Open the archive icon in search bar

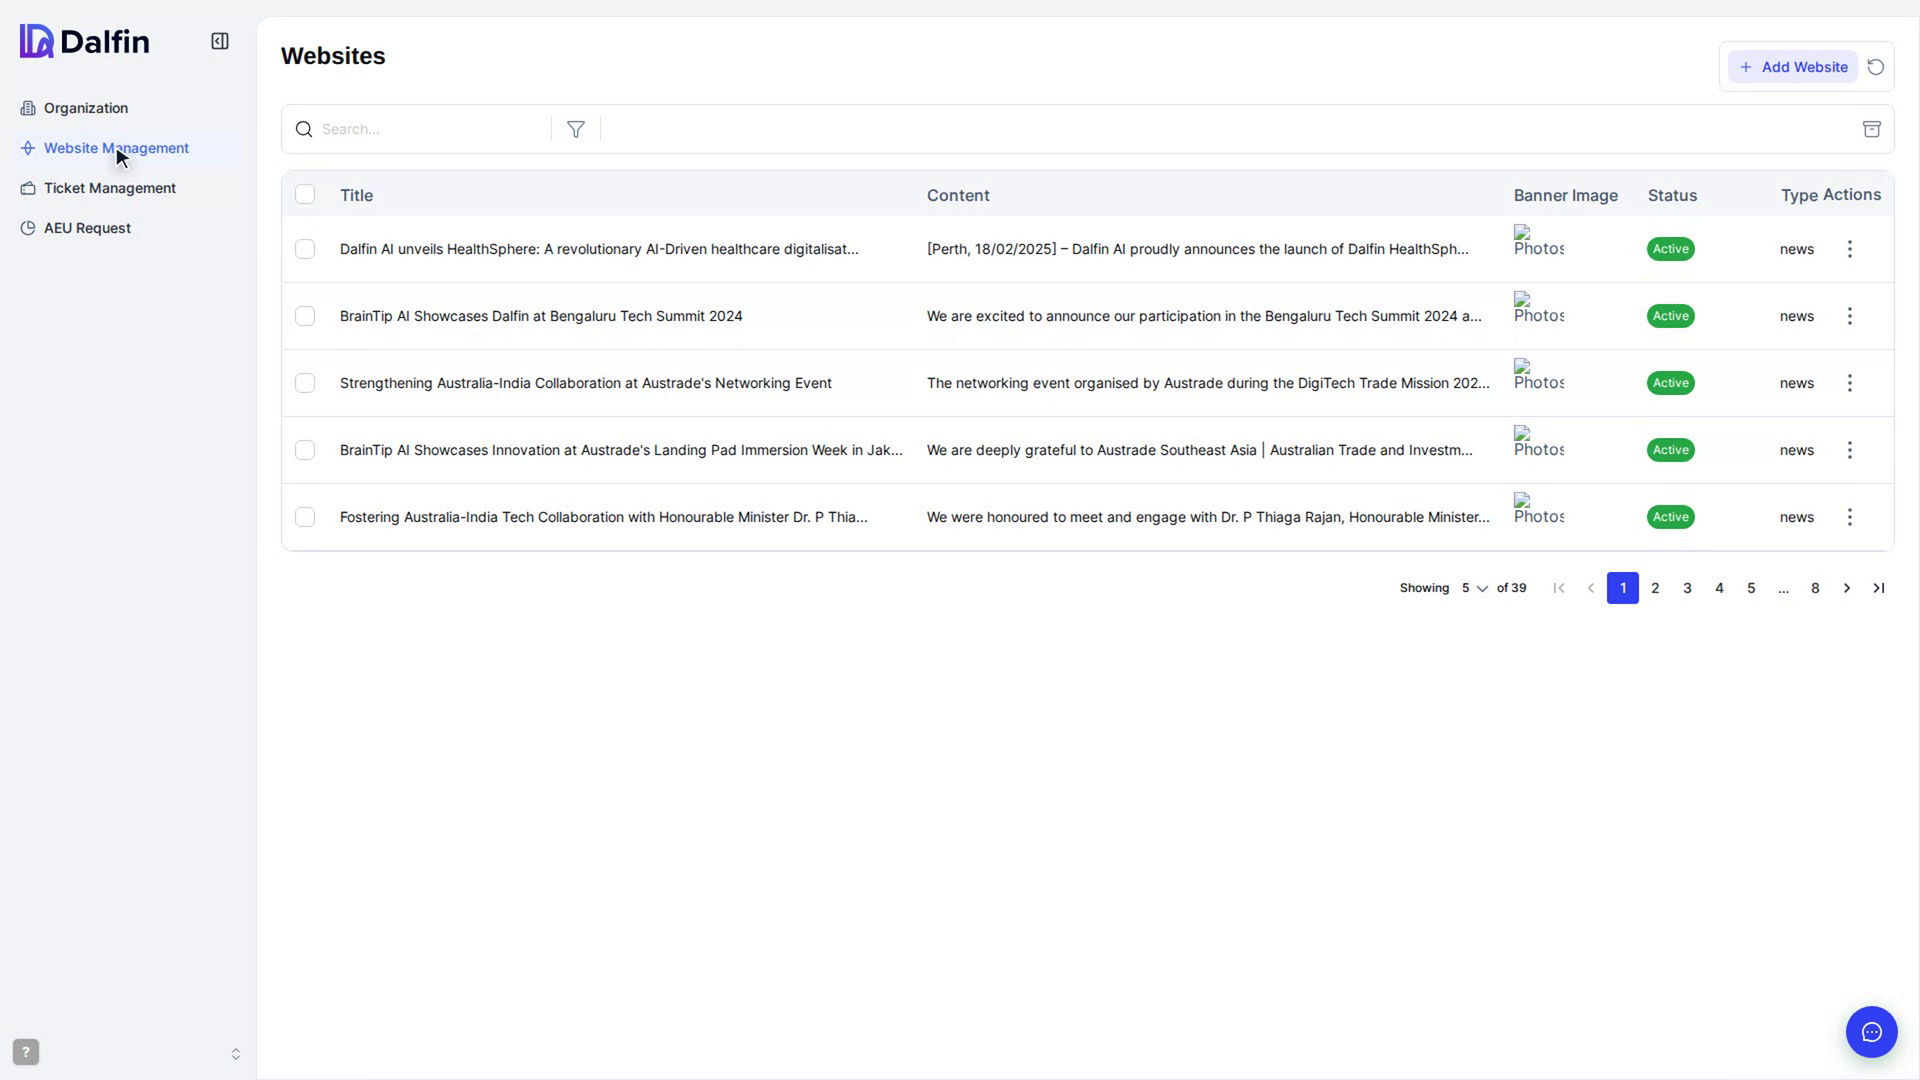coord(1872,129)
